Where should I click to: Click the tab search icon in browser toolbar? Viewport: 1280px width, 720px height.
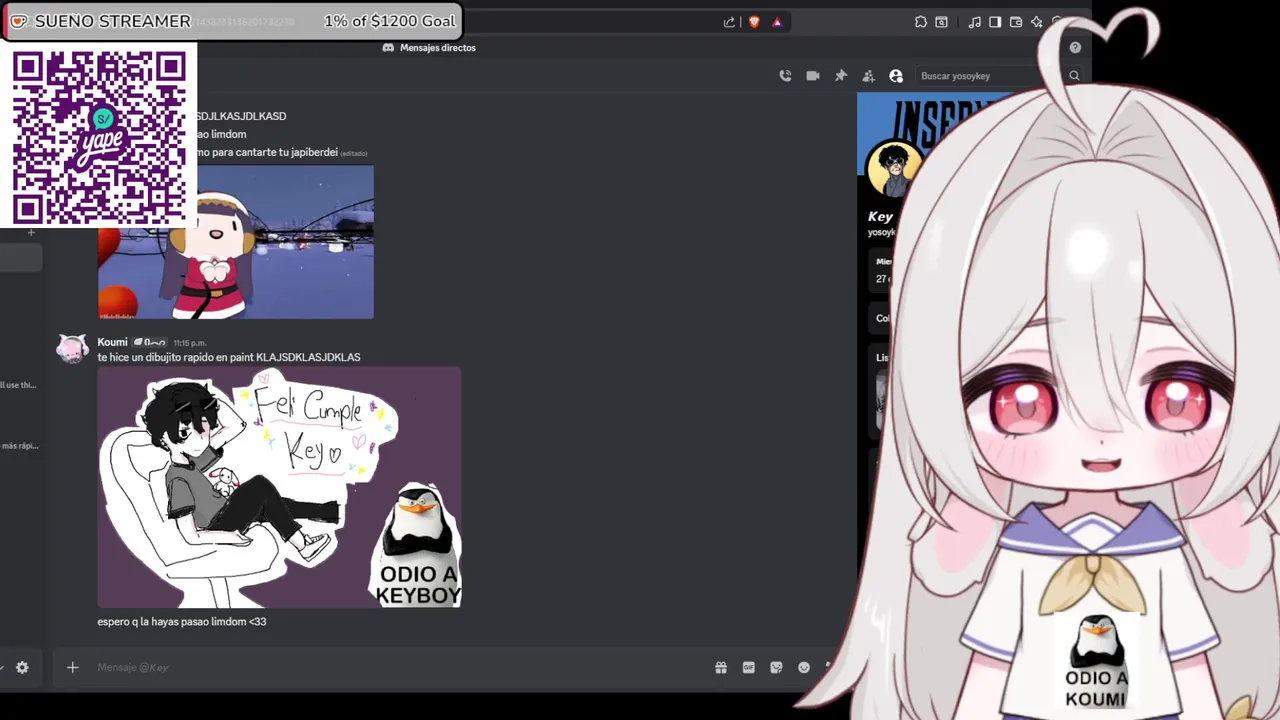(x=942, y=22)
